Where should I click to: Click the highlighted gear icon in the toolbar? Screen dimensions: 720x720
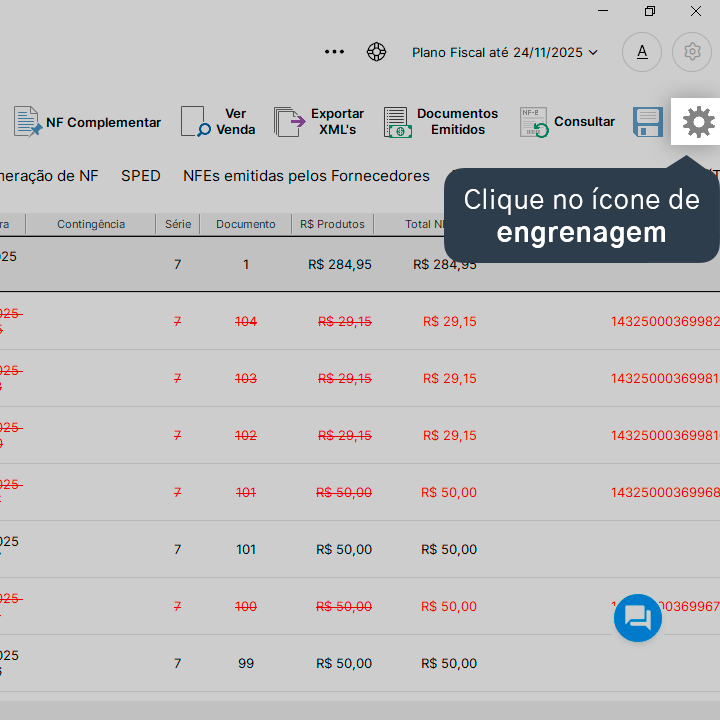(698, 122)
